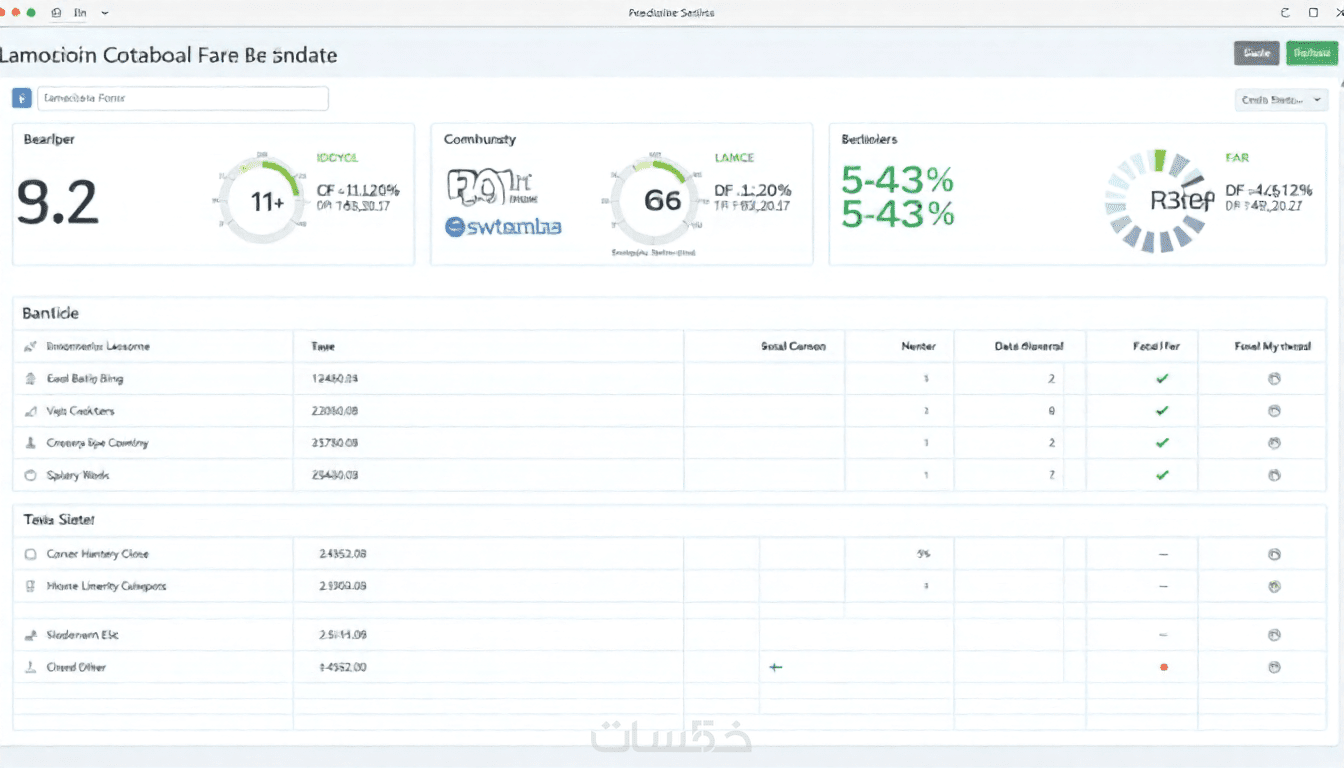Click the row icon beside Sladenam Ek
The width and height of the screenshot is (1344, 768).
29,635
